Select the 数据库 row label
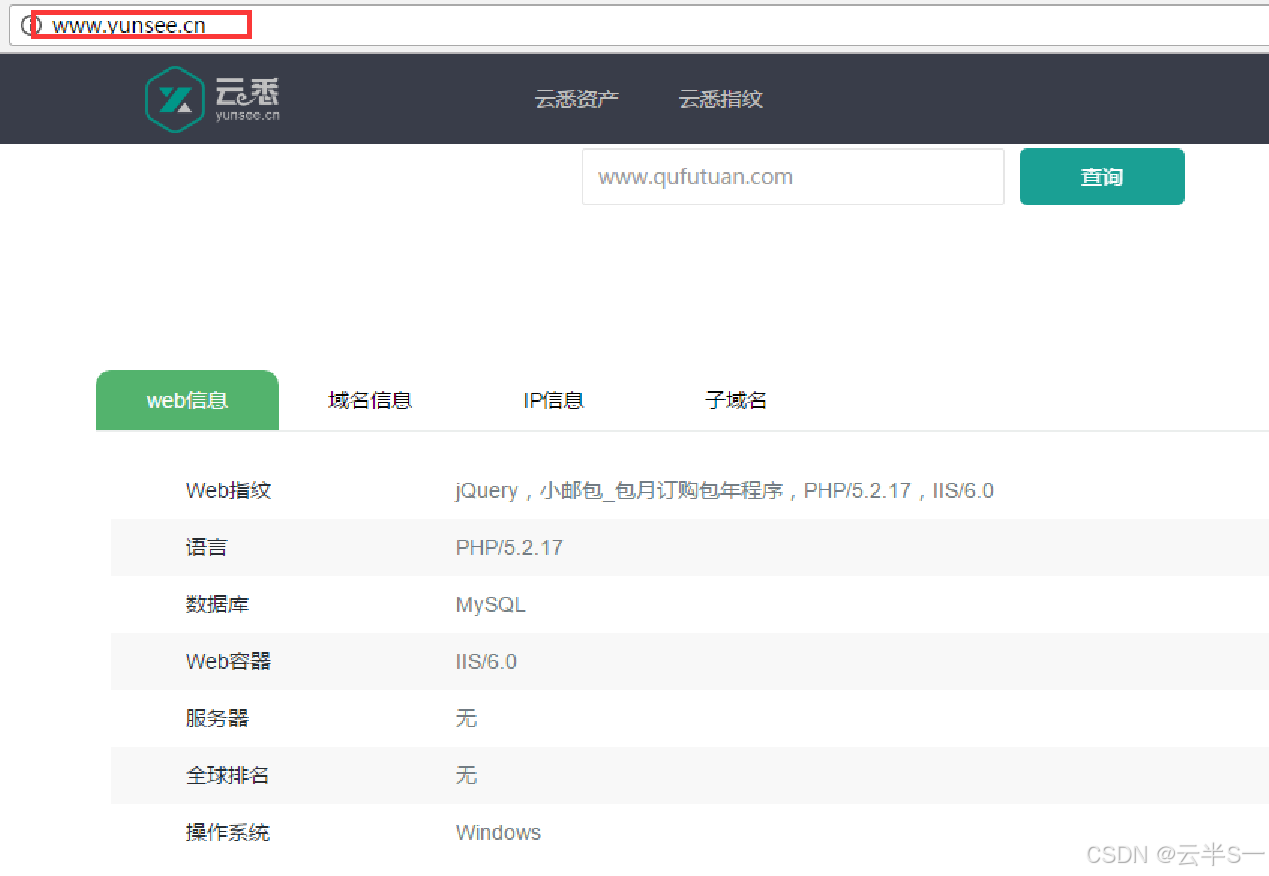This screenshot has width=1269, height=876. click(217, 605)
